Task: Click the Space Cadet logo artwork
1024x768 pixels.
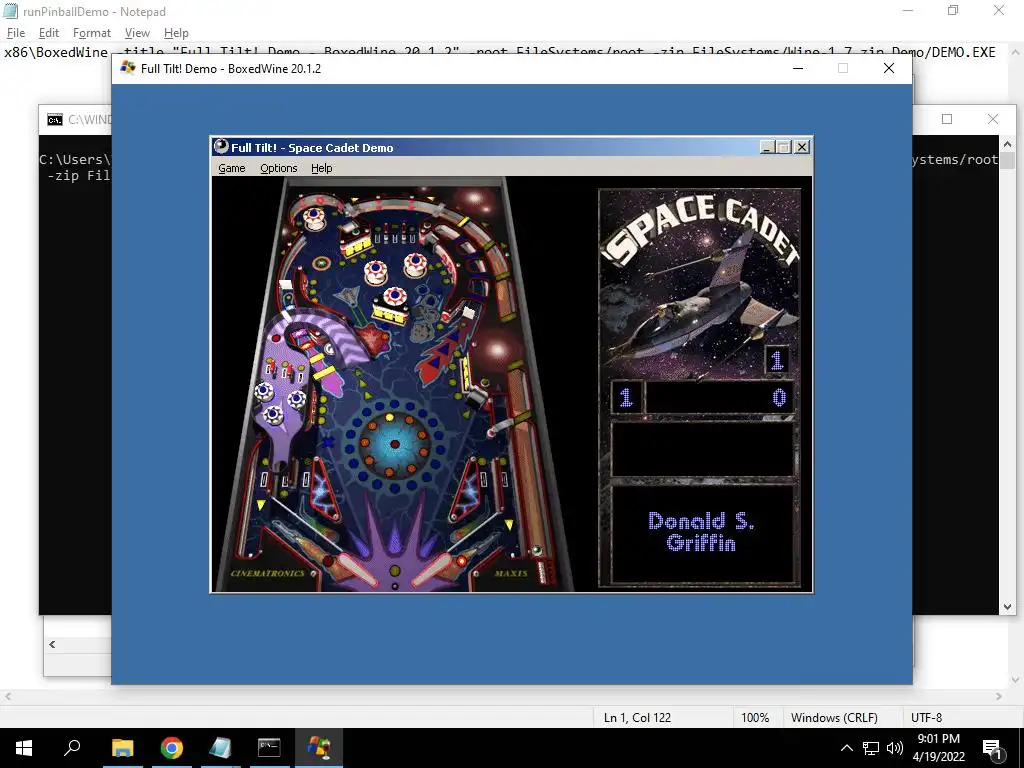Action: pyautogui.click(x=699, y=283)
